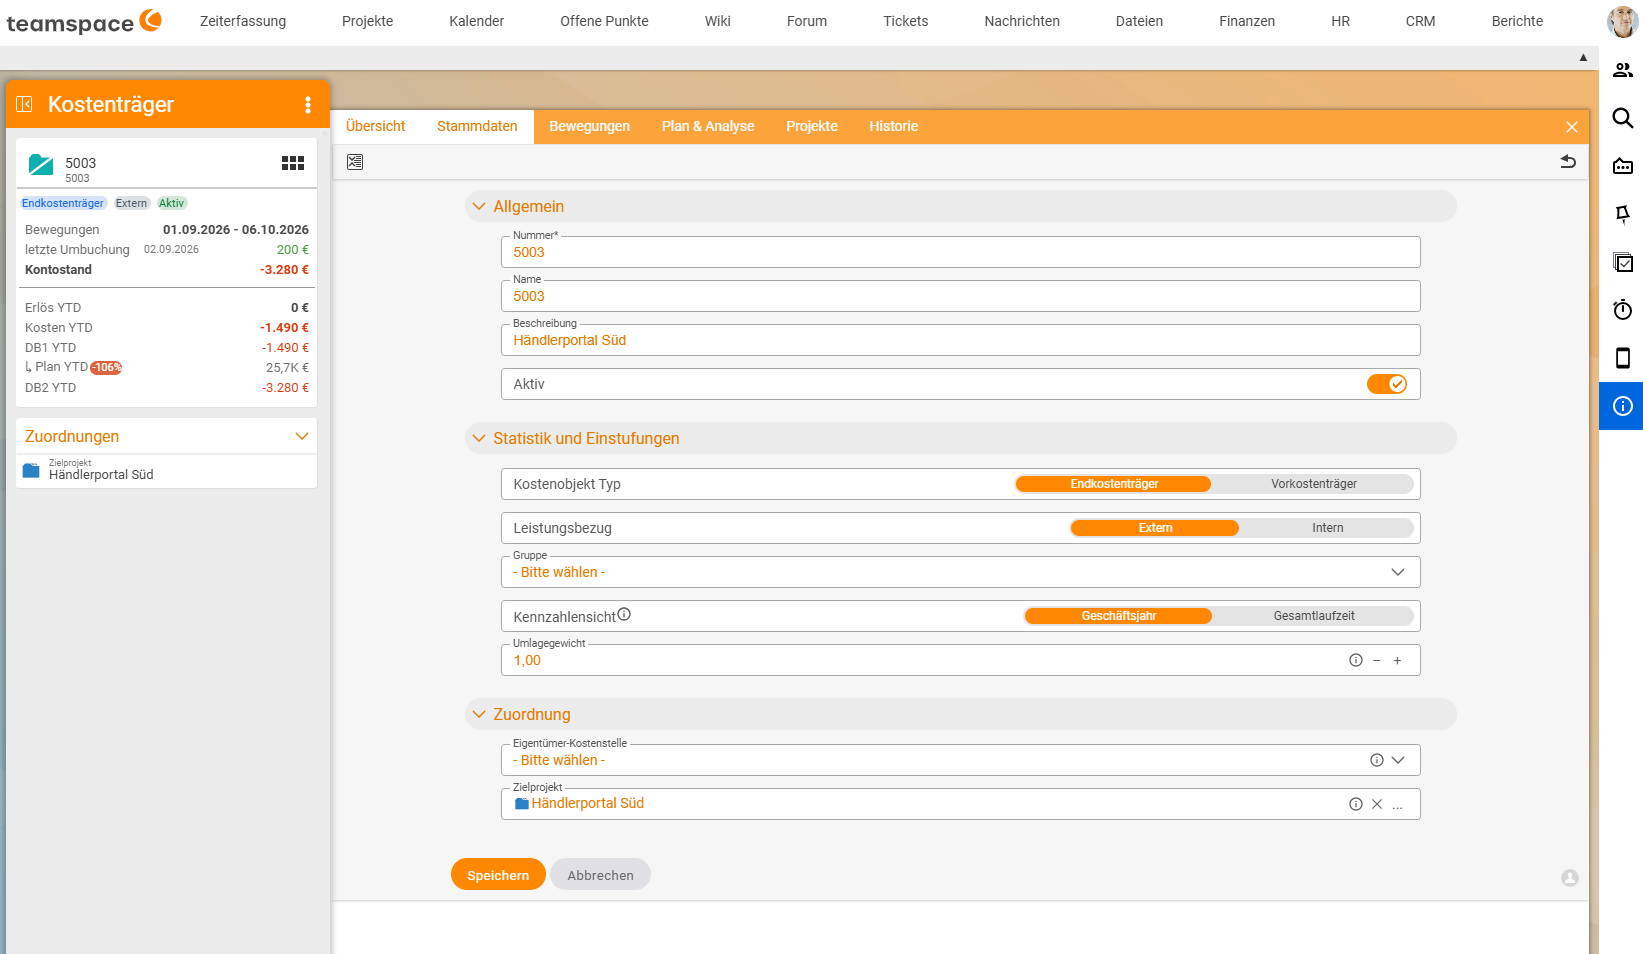
Task: Clear the Zielprojekt field with X icon
Action: pos(1377,804)
